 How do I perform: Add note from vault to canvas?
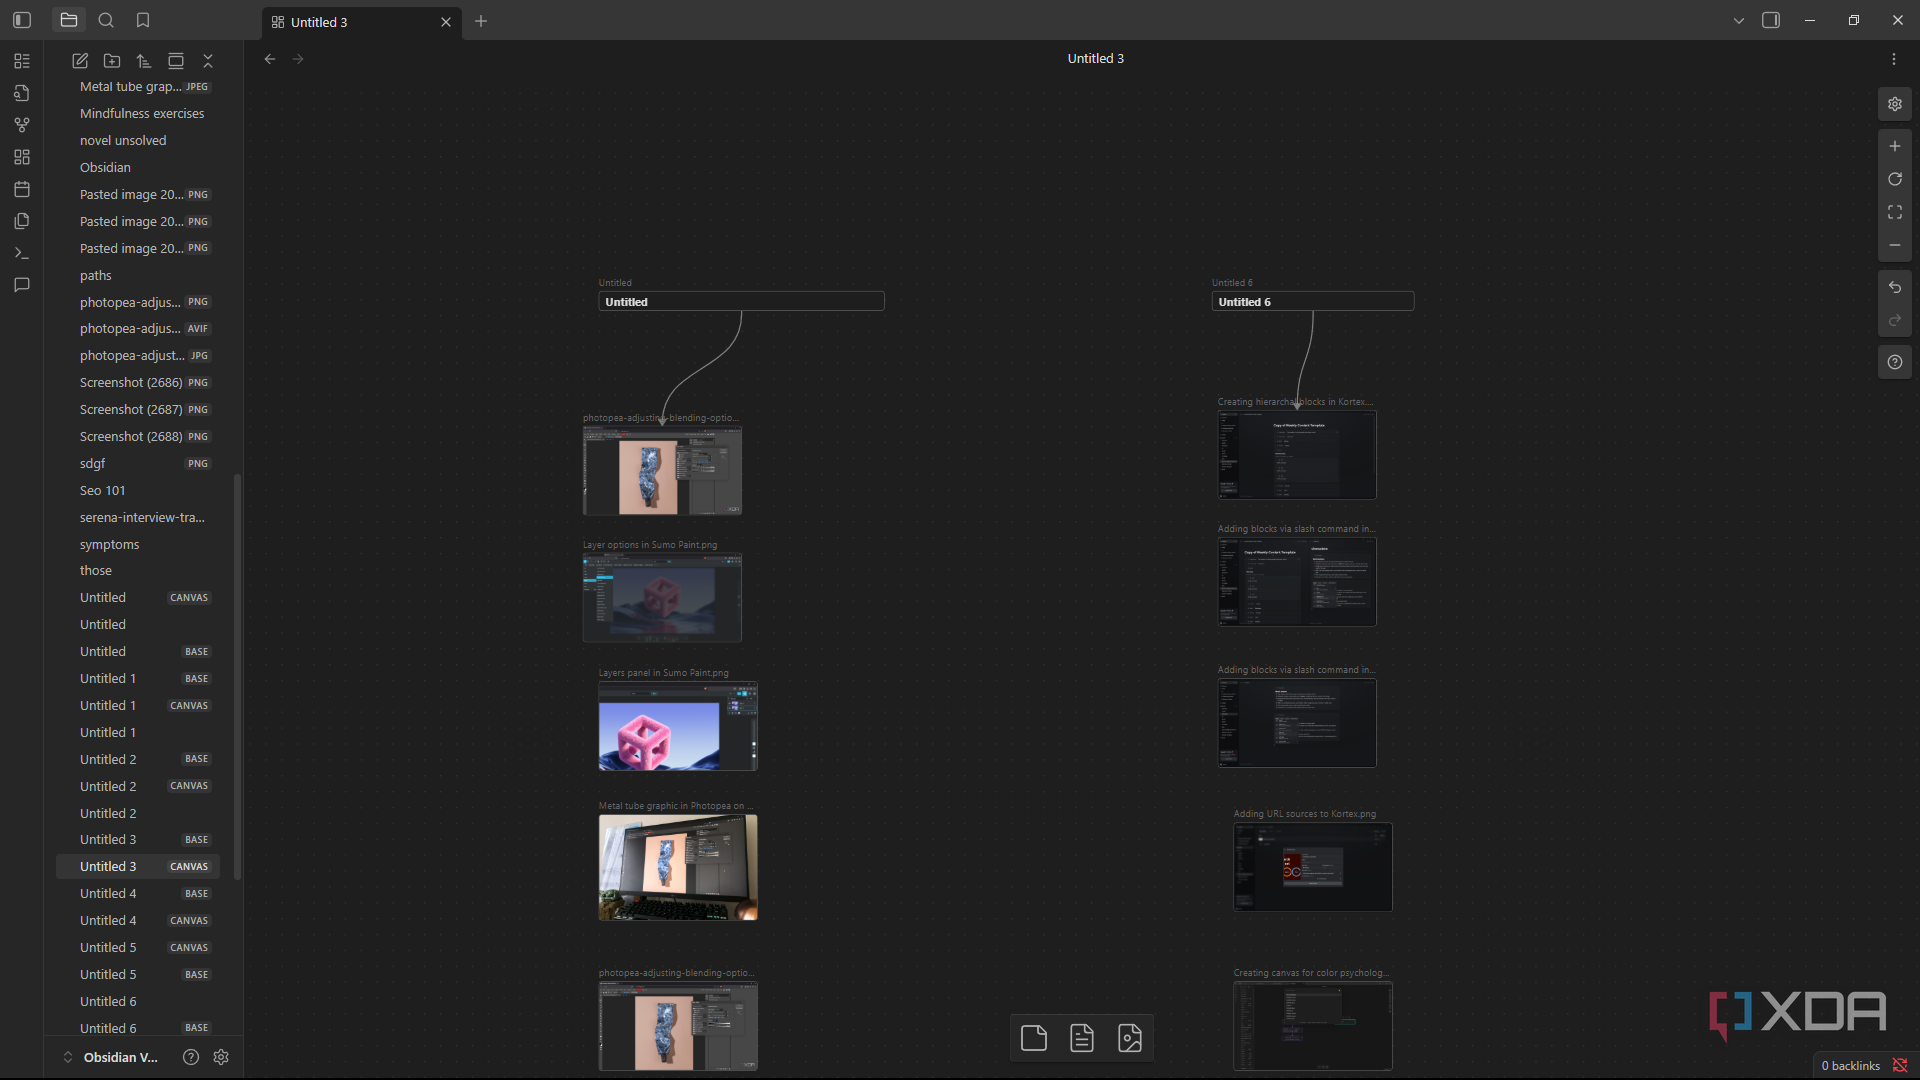[x=1082, y=1038]
